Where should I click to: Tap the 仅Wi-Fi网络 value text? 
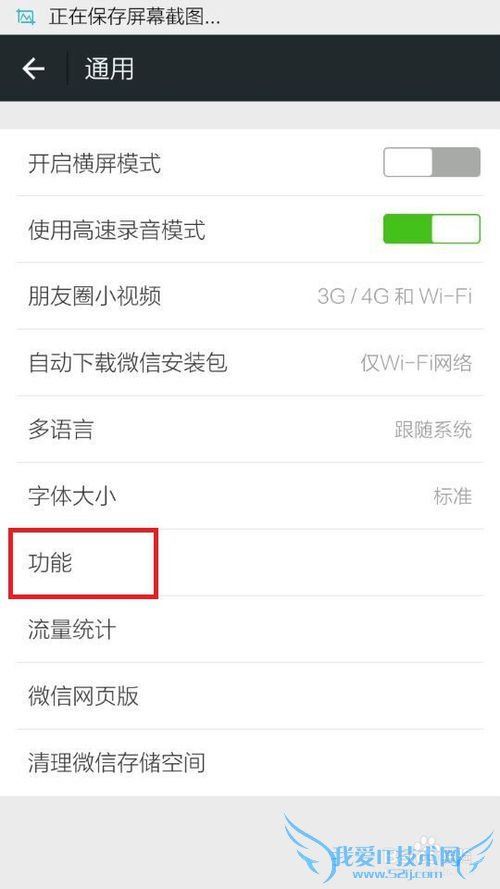[x=416, y=363]
